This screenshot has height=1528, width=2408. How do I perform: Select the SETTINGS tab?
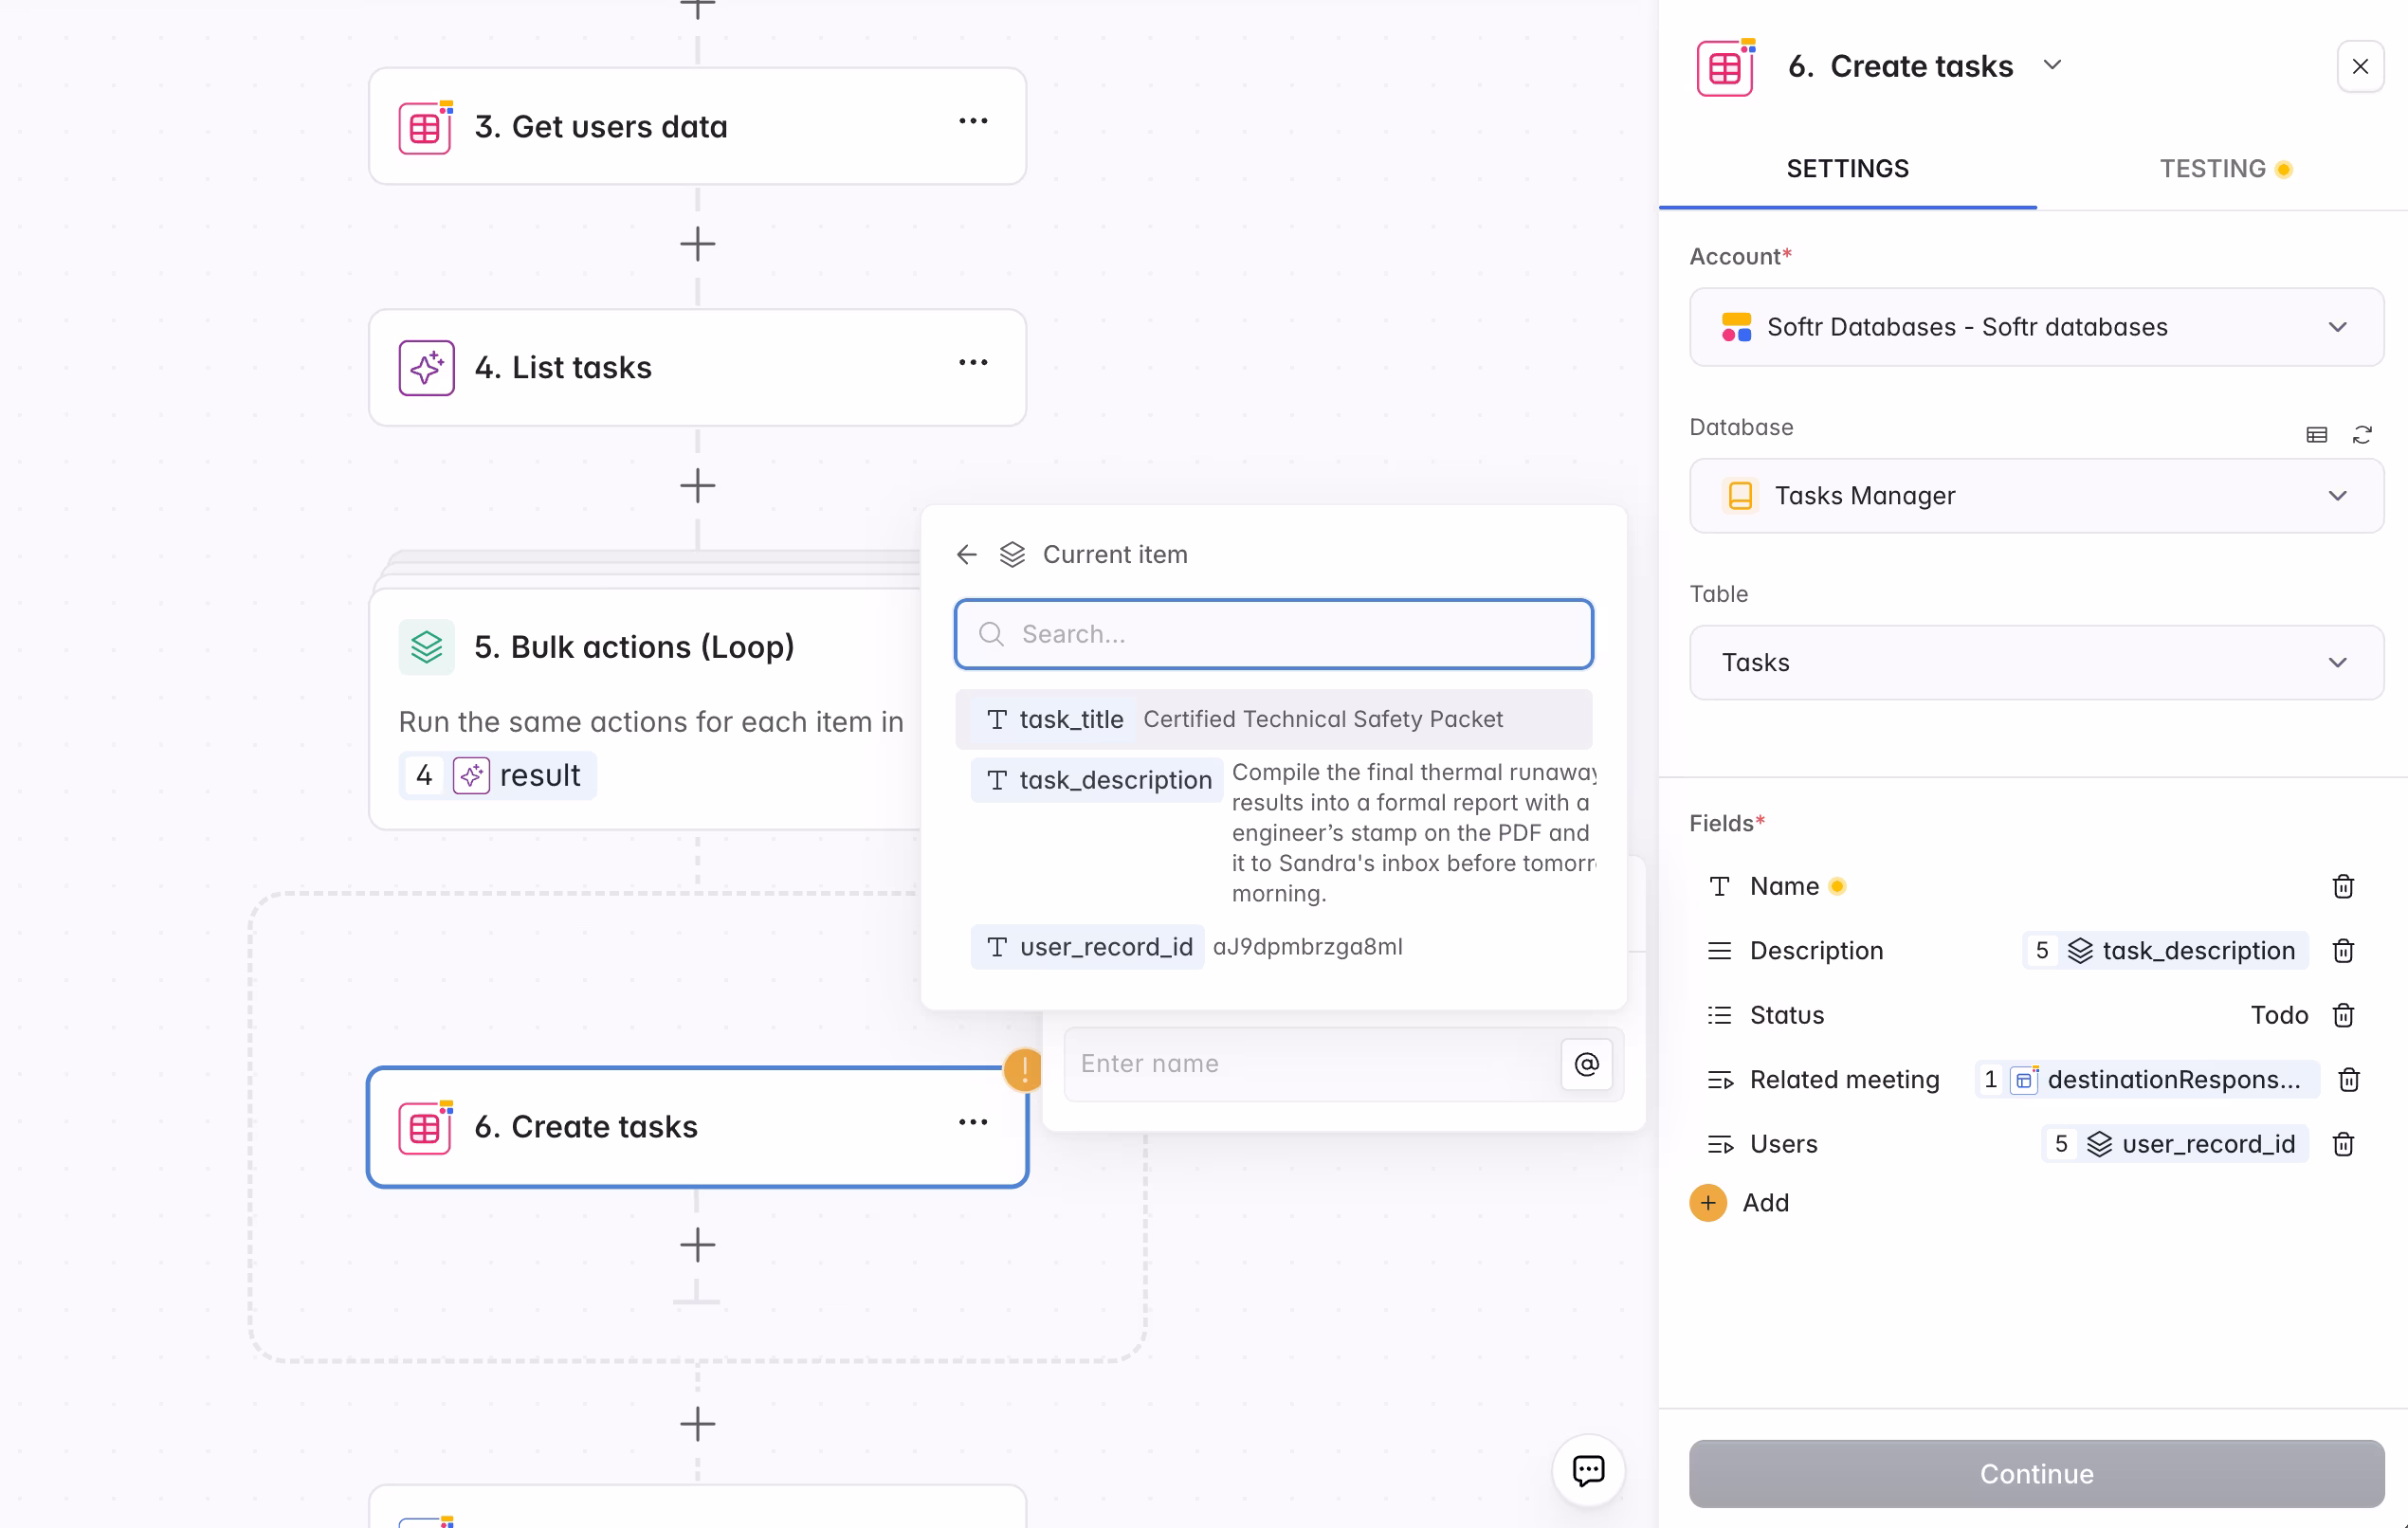point(1847,168)
